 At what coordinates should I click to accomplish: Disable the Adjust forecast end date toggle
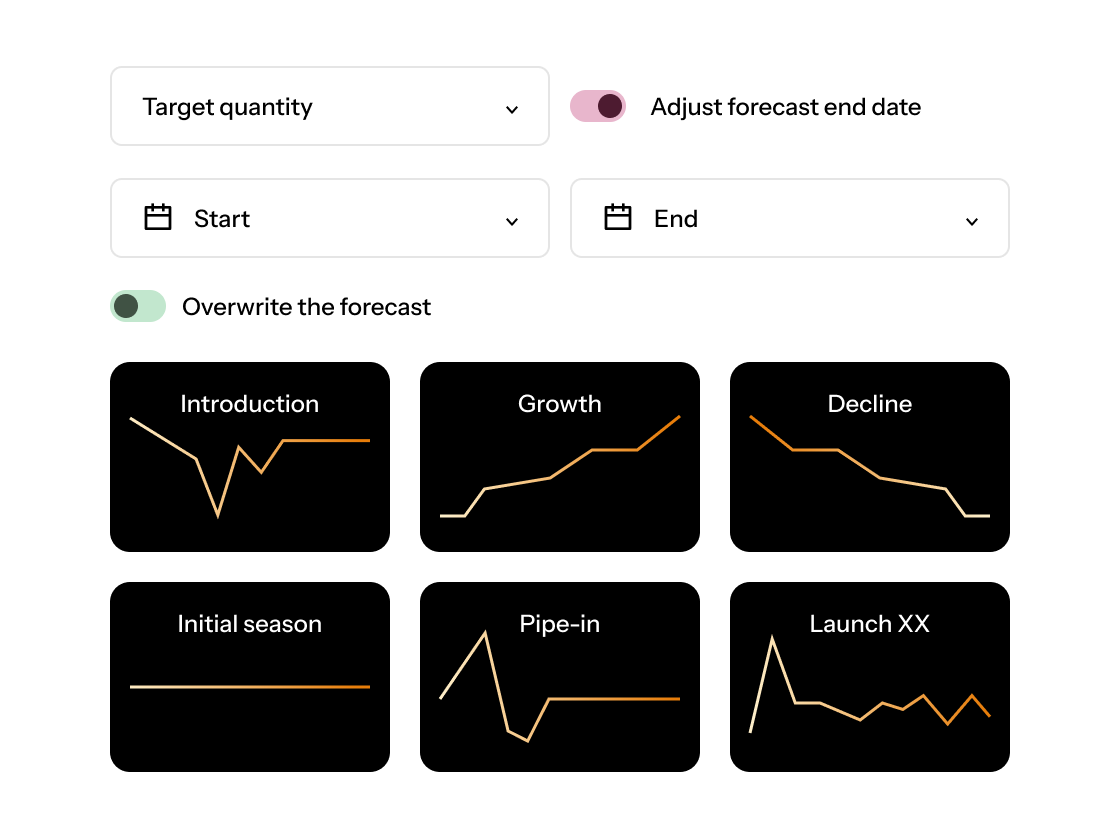pyautogui.click(x=596, y=105)
